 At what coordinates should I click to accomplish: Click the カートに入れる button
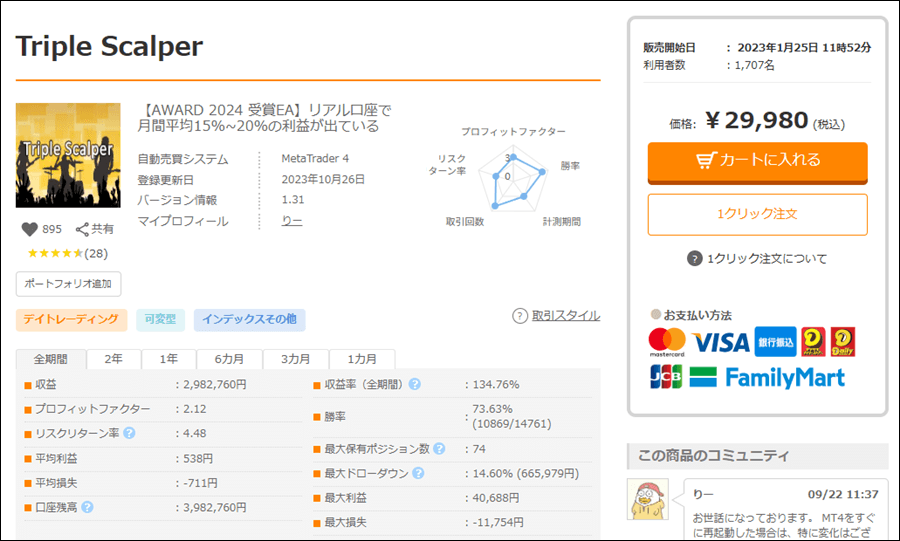coord(758,163)
